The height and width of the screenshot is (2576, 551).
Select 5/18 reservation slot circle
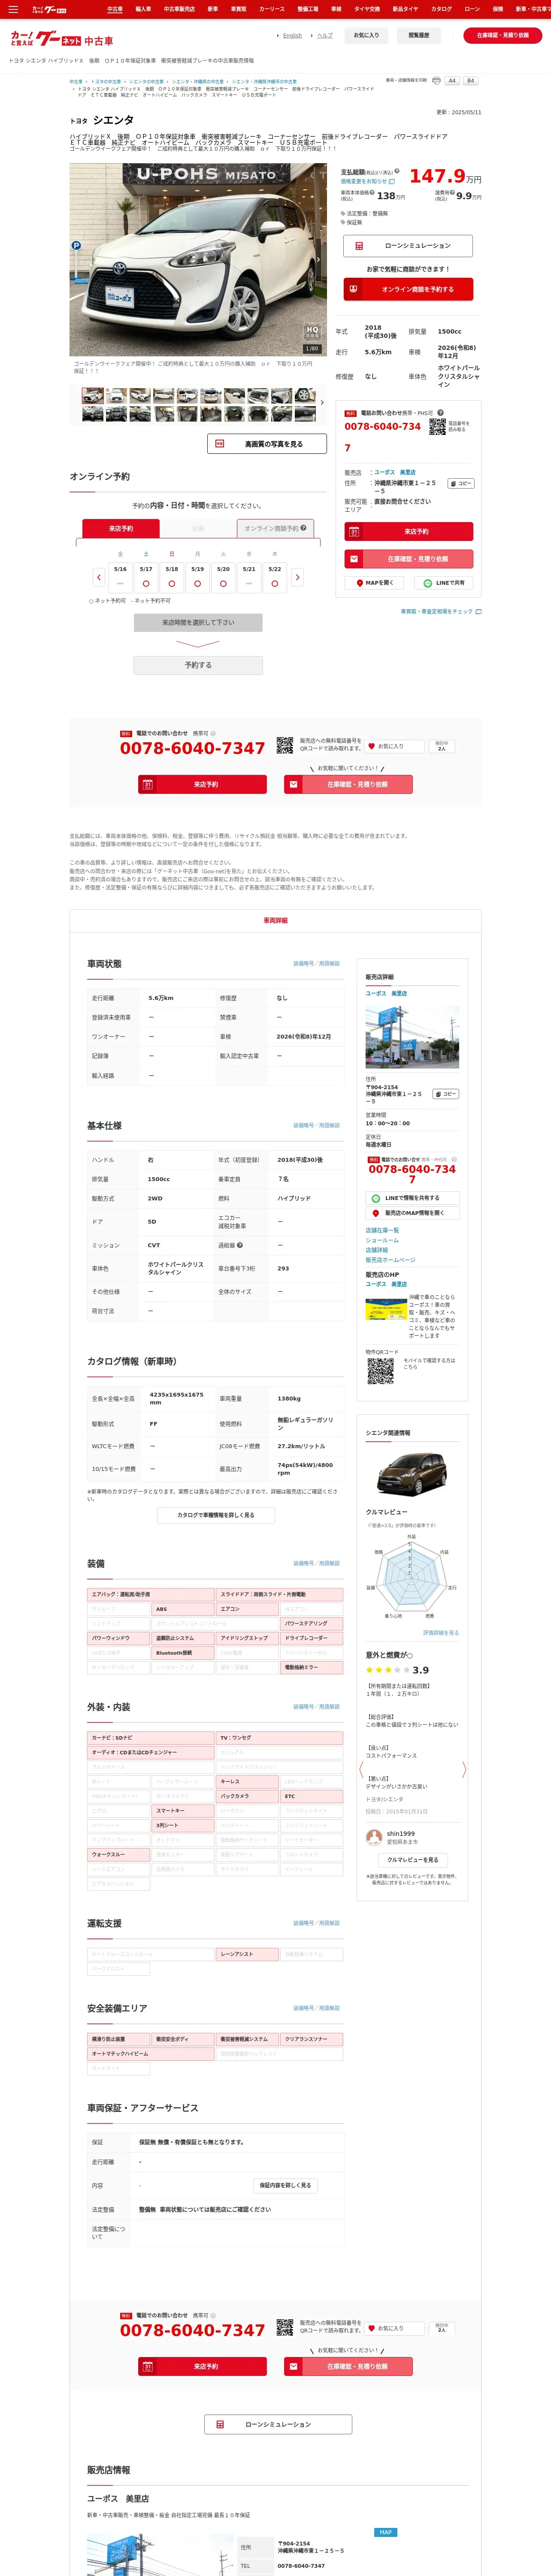172,583
